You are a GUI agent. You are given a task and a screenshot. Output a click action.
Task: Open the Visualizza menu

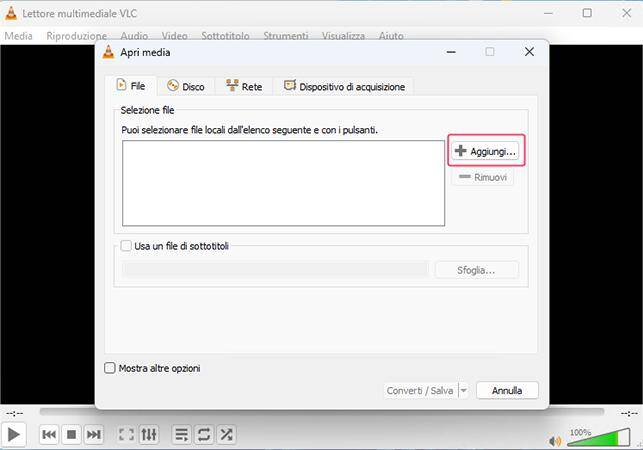pos(343,36)
